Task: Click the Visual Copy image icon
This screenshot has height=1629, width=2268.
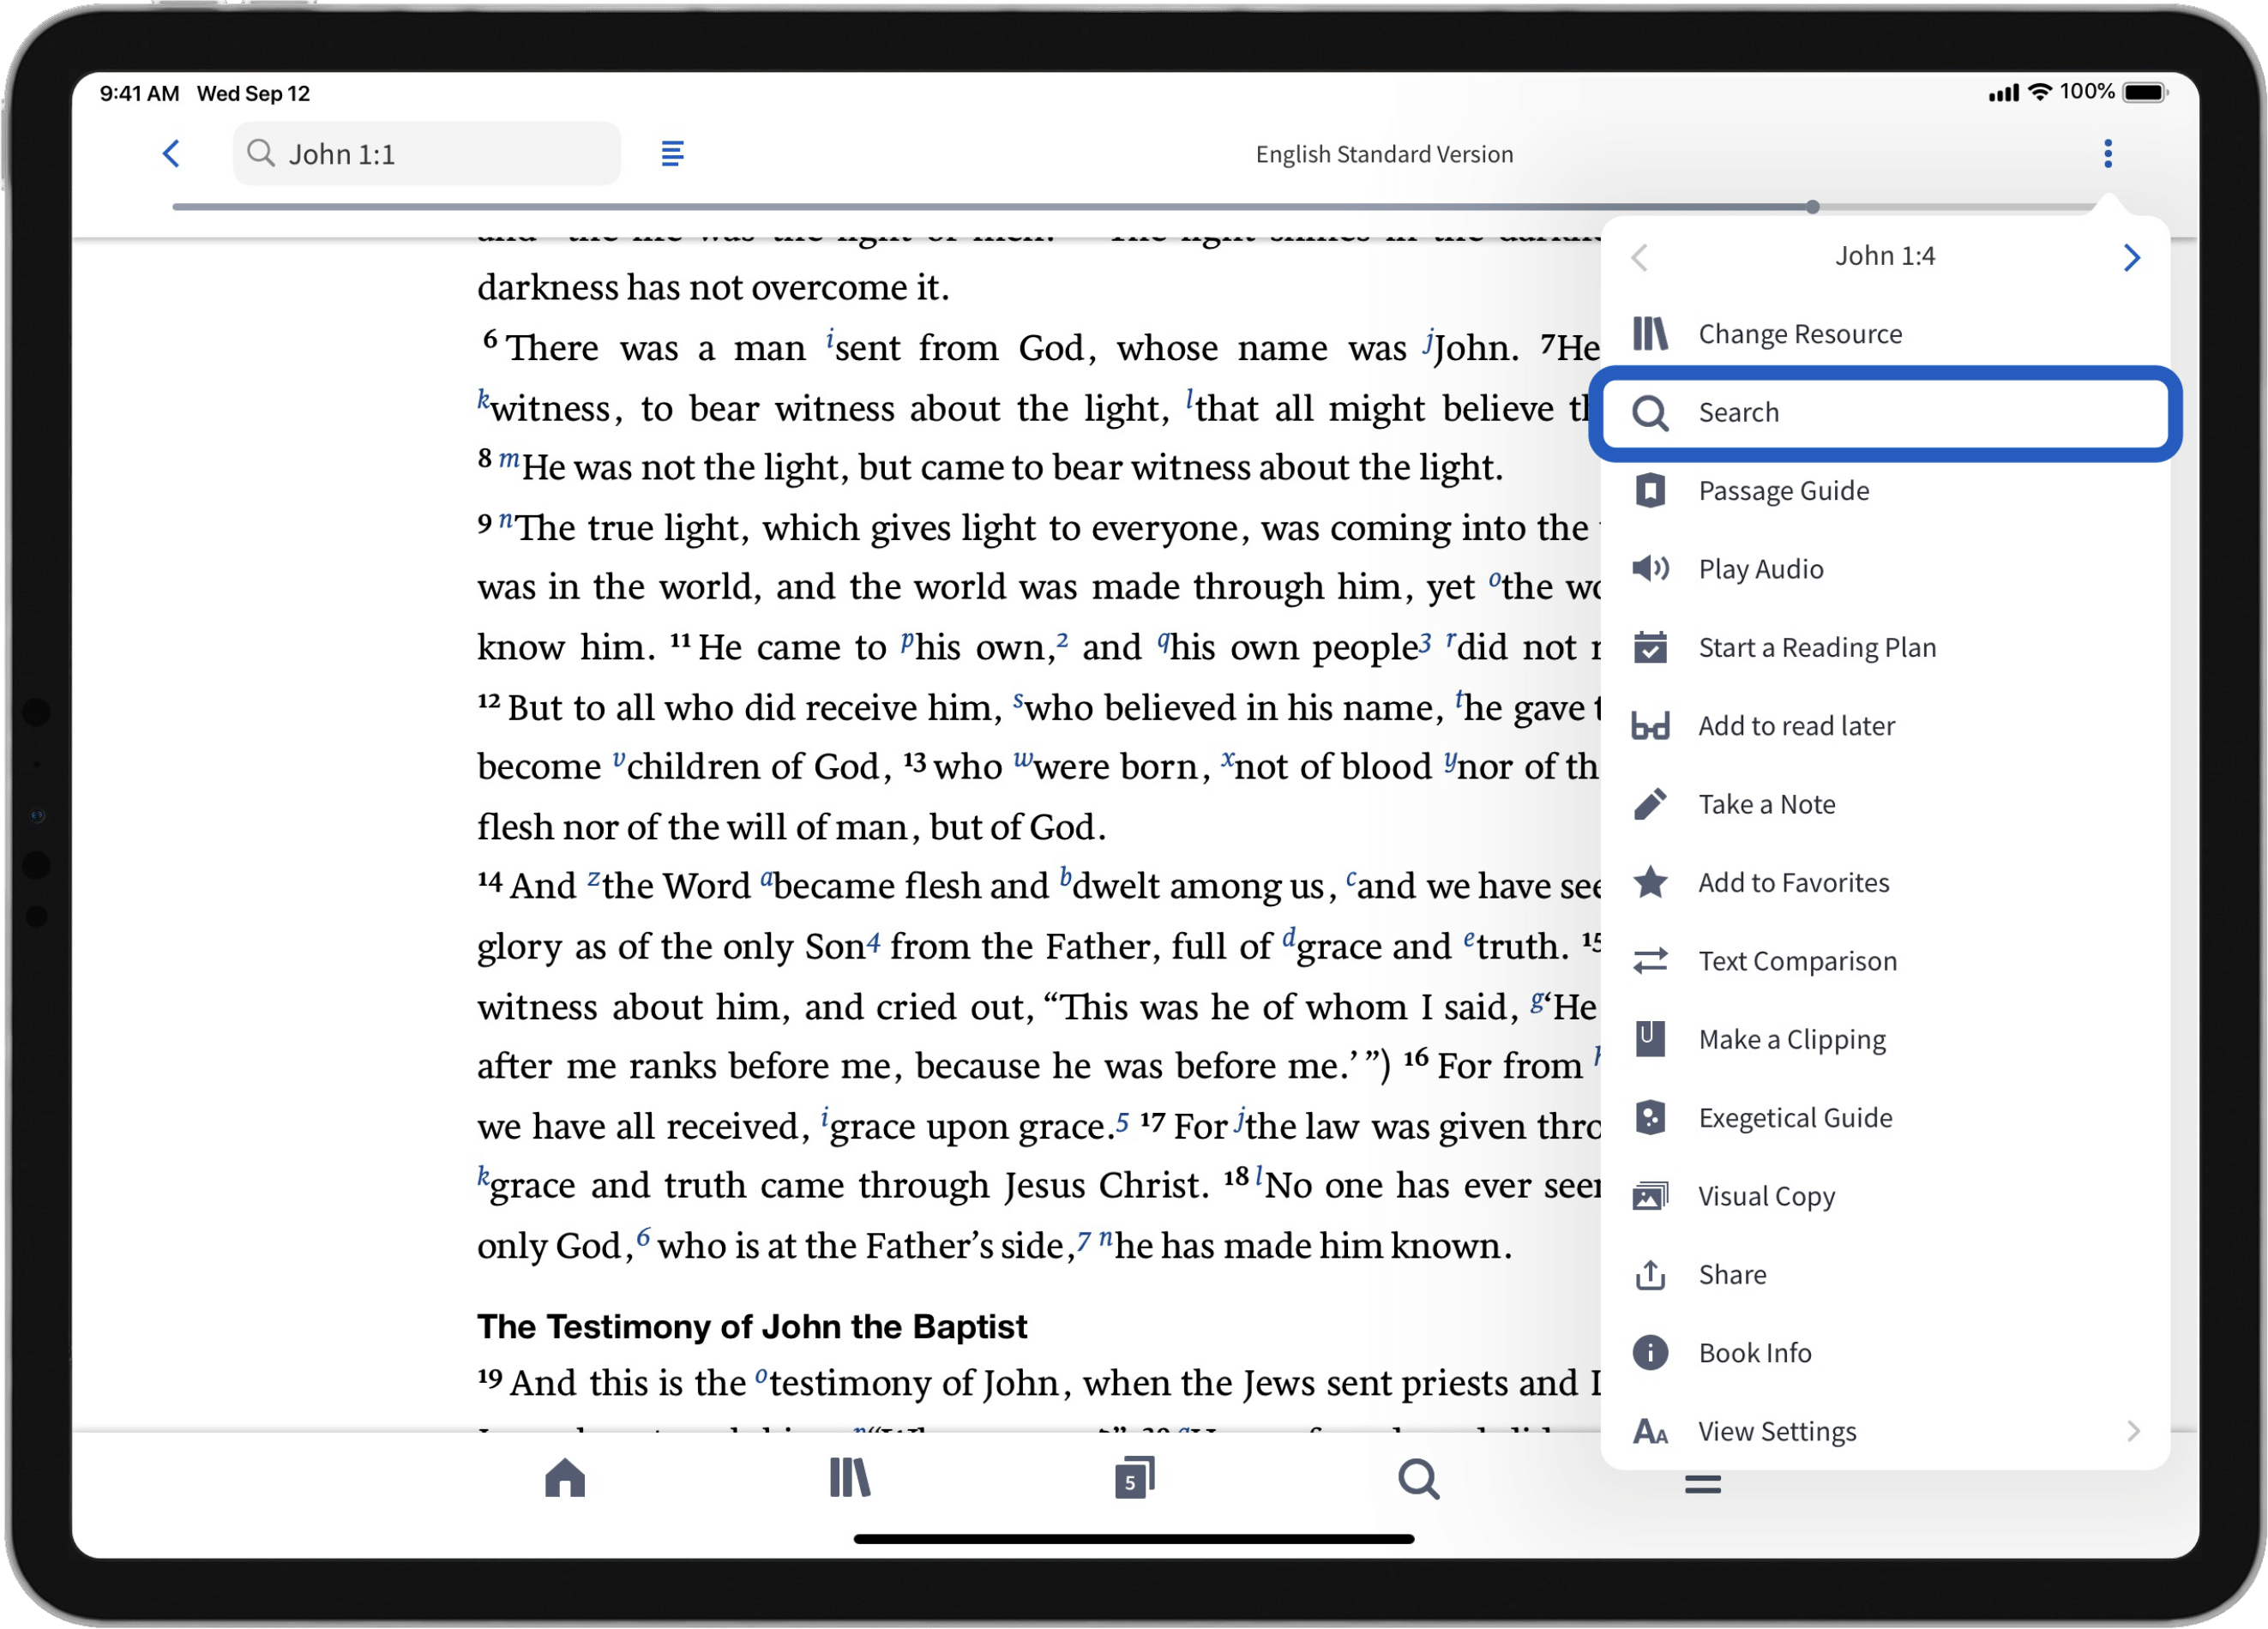Action: (1650, 1196)
